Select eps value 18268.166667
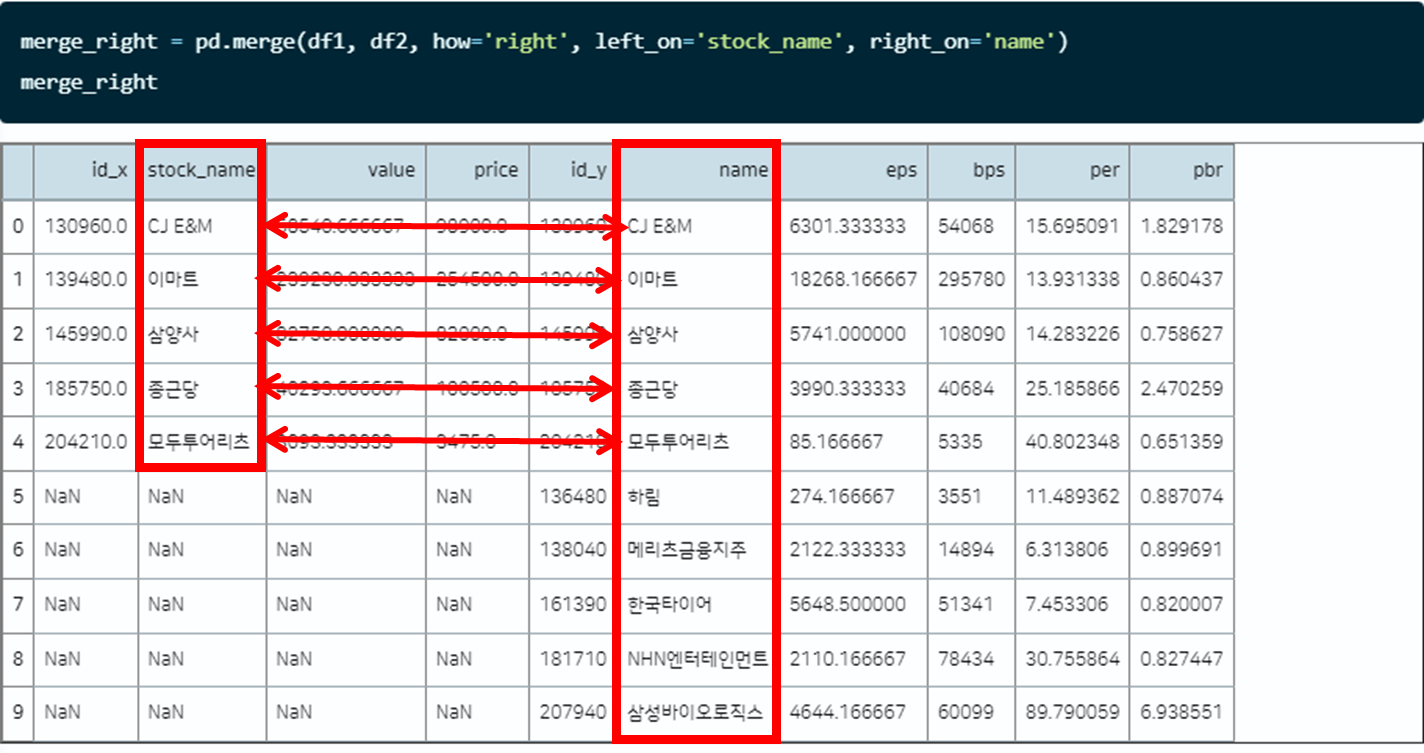 coord(853,280)
